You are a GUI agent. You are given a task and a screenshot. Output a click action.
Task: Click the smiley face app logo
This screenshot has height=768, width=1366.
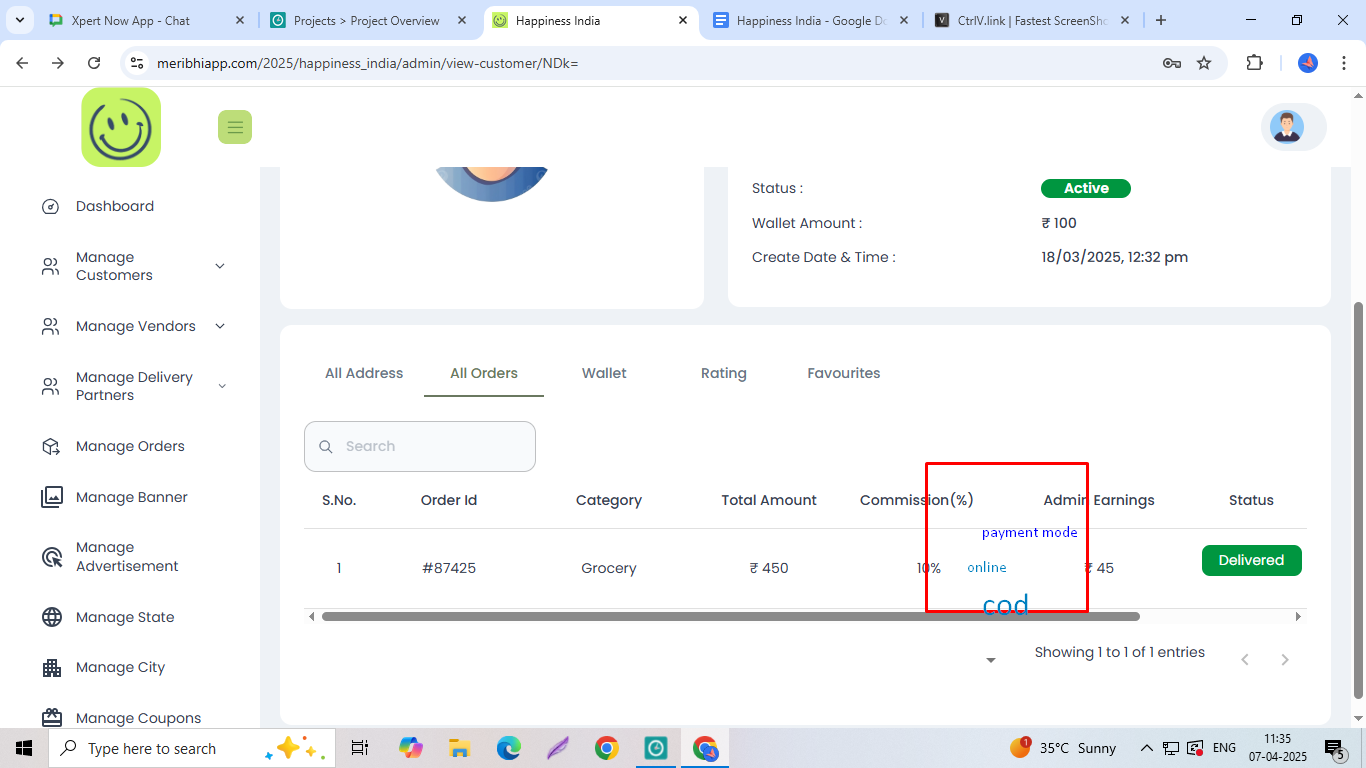pyautogui.click(x=121, y=127)
